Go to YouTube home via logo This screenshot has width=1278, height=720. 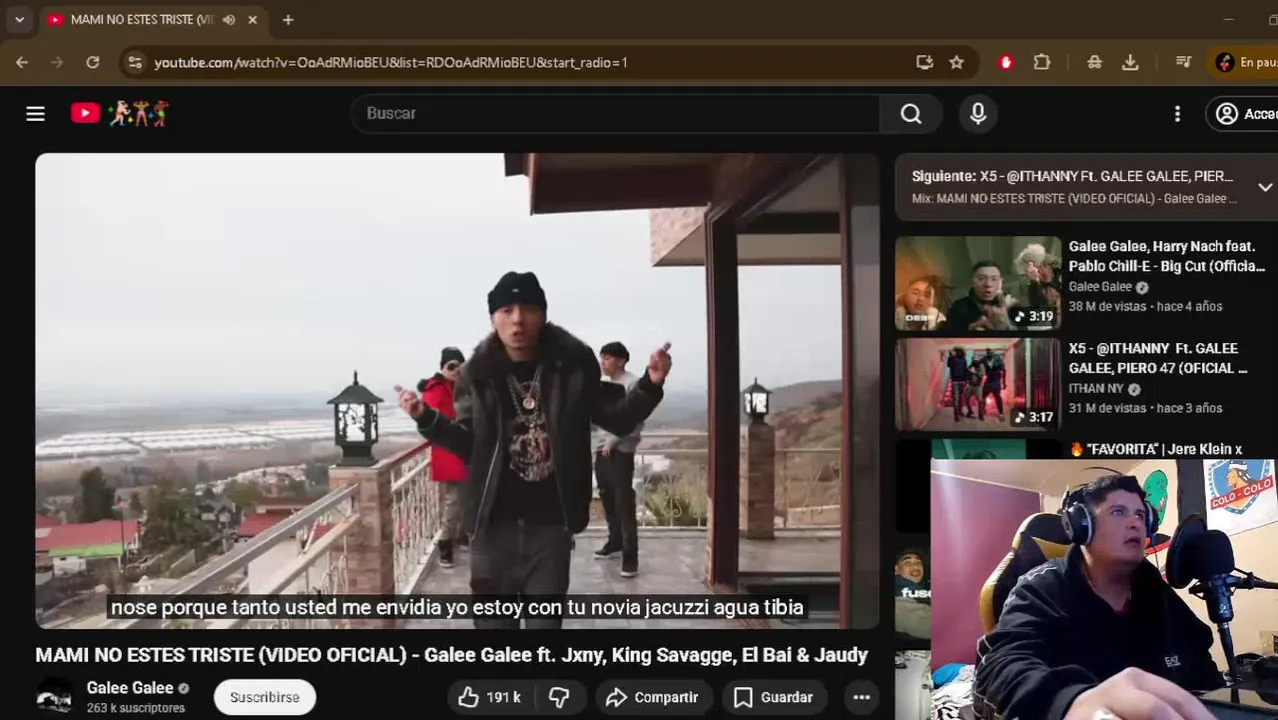pos(119,113)
